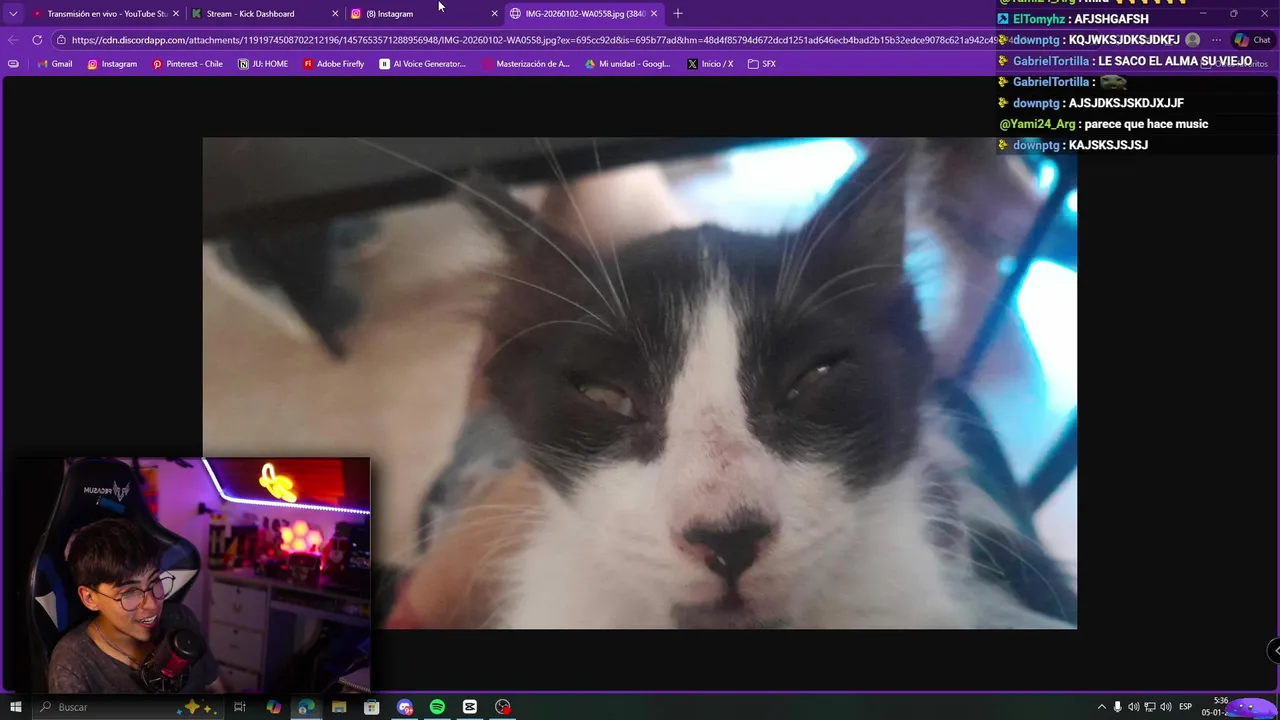
Task: Switch to Microsoft Edge on the taskbar
Action: click(306, 707)
